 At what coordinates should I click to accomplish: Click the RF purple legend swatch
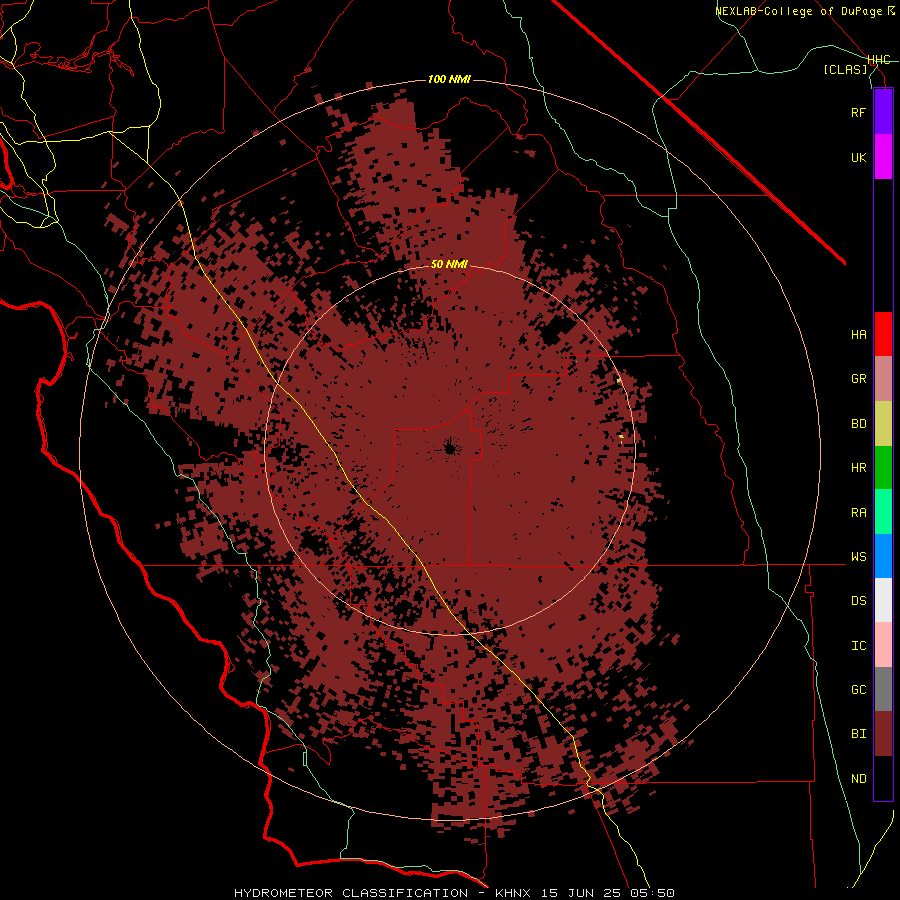pos(883,112)
